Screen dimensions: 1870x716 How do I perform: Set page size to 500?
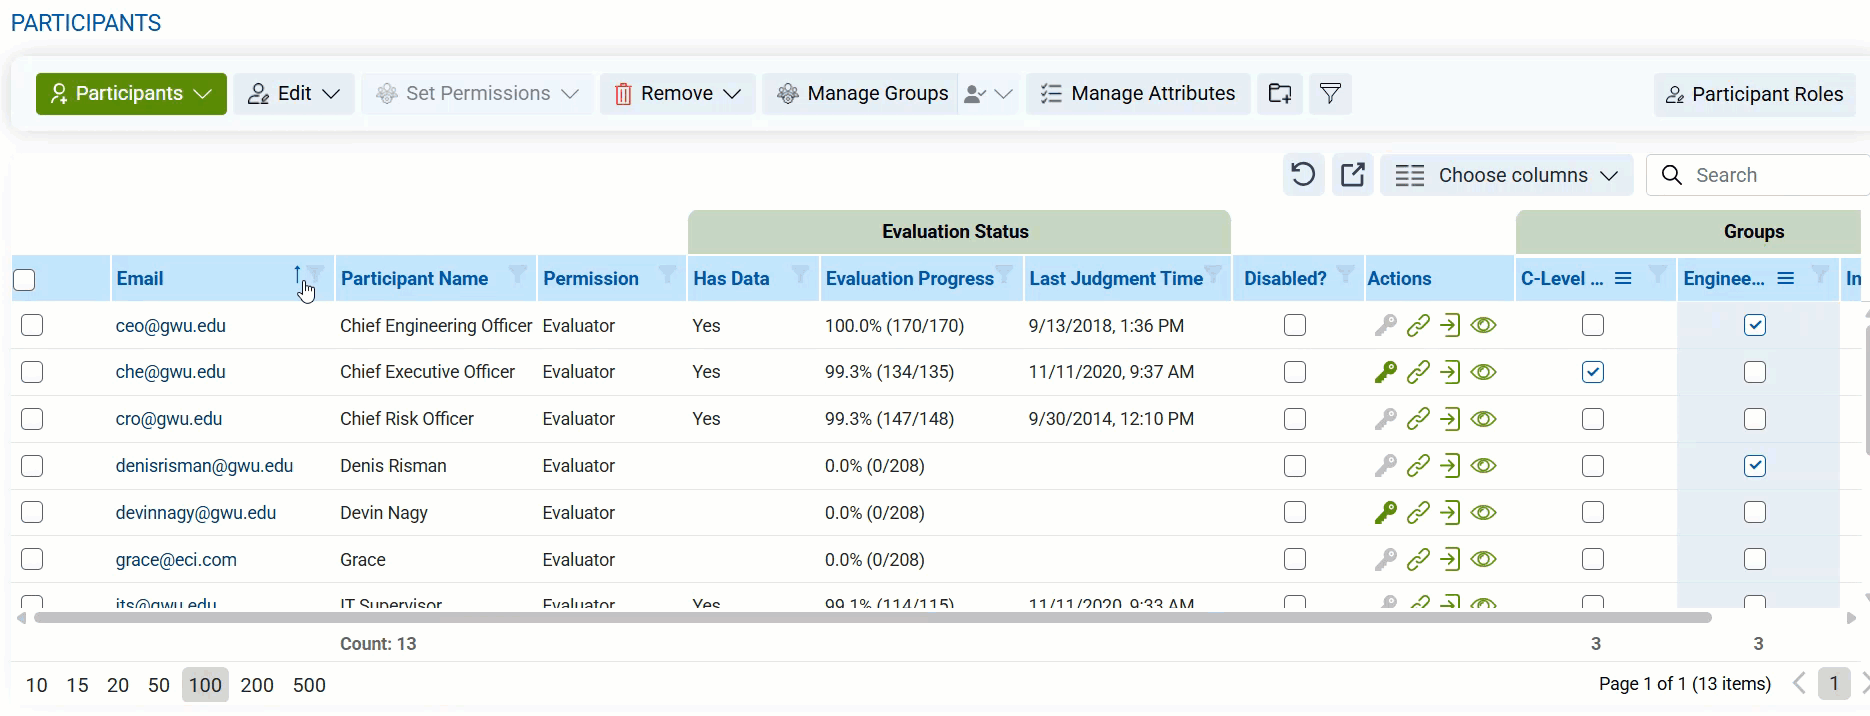(x=309, y=685)
